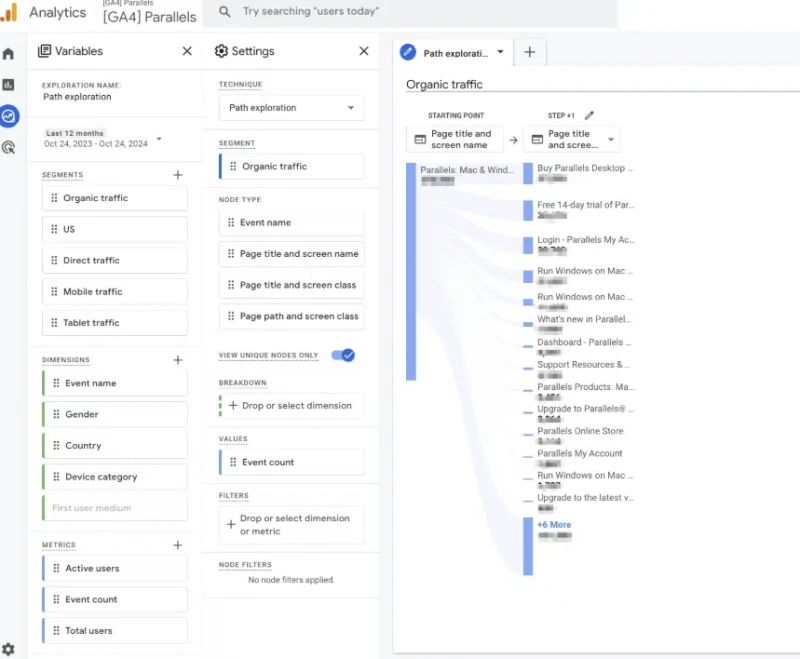Select the Device category dimension
This screenshot has height=659, width=800.
(x=115, y=477)
